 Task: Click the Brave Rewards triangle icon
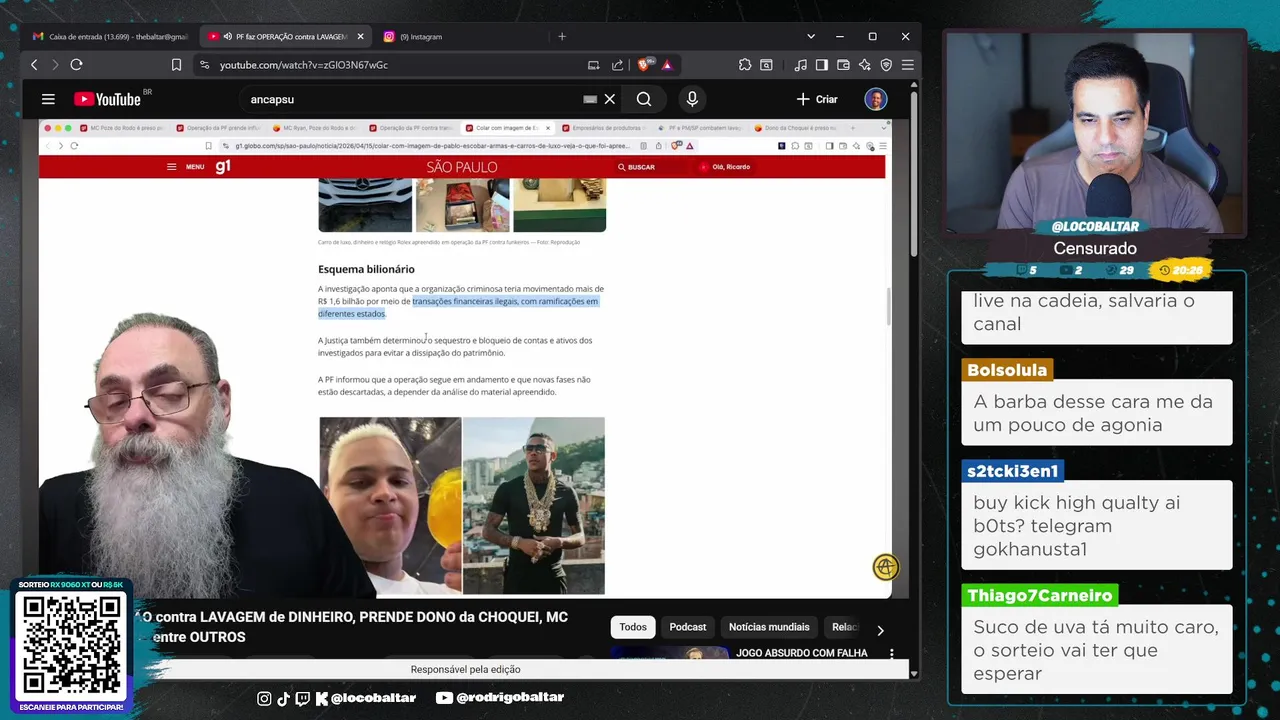[666, 65]
